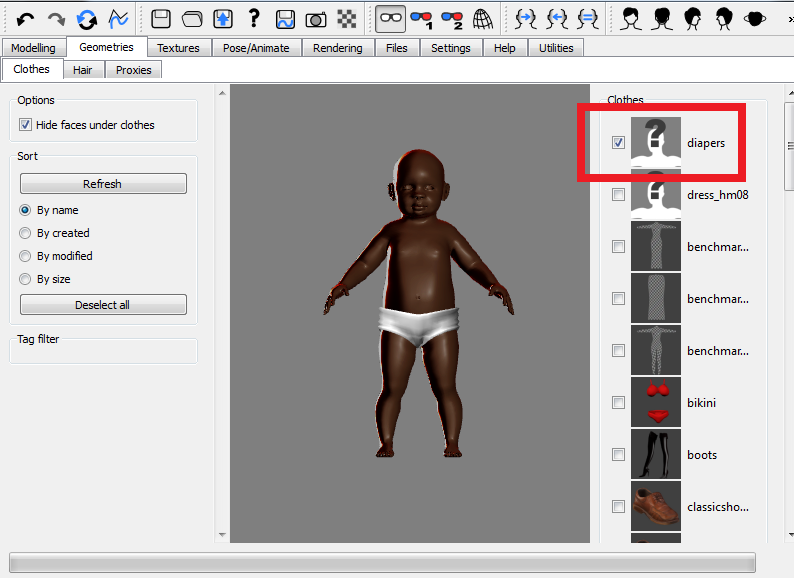Click the Deselect all button
The width and height of the screenshot is (794, 578).
coord(103,305)
